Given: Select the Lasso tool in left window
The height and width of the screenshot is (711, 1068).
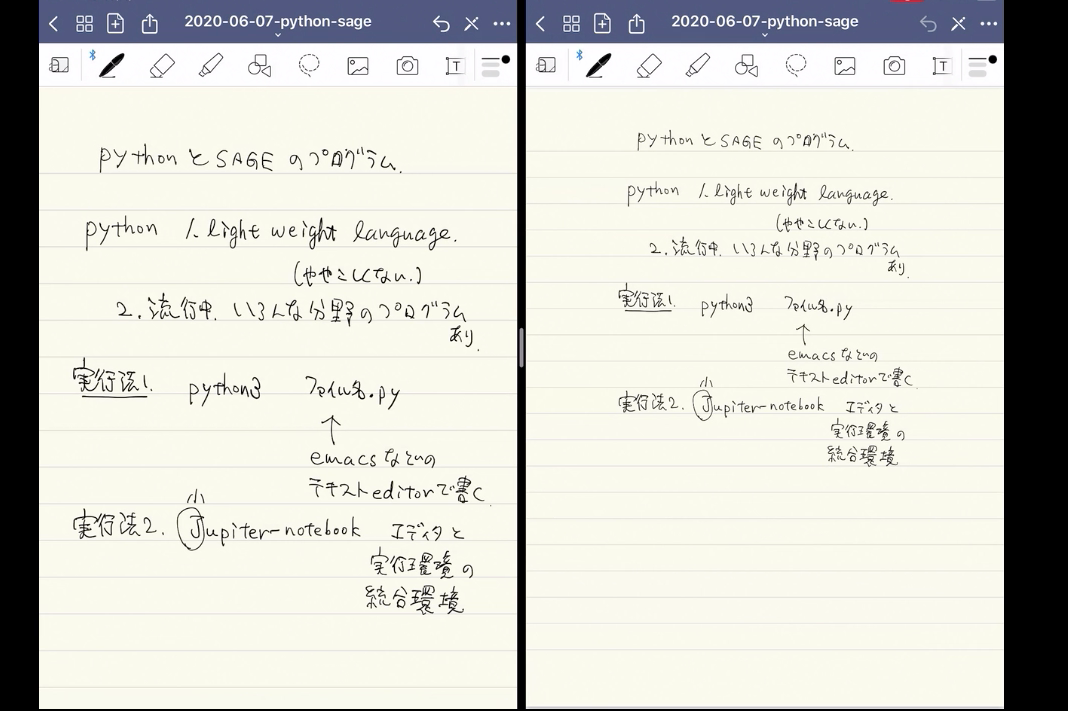Looking at the screenshot, I should pyautogui.click(x=309, y=65).
